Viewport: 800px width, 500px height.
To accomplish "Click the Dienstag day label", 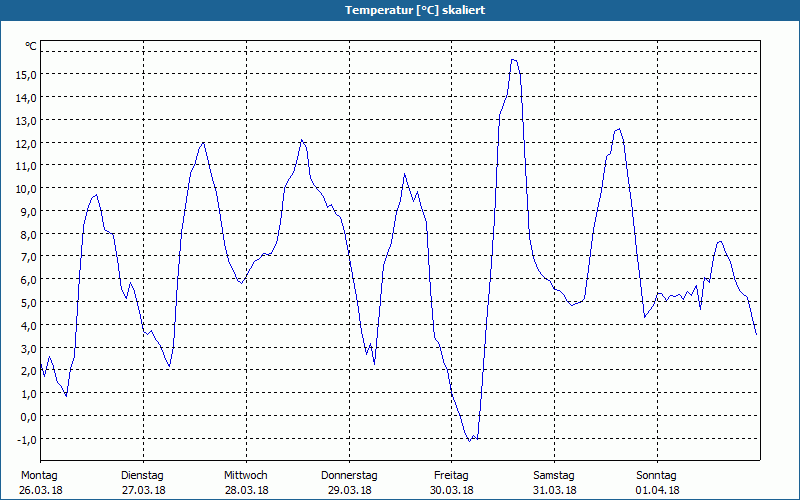I will (x=142, y=476).
